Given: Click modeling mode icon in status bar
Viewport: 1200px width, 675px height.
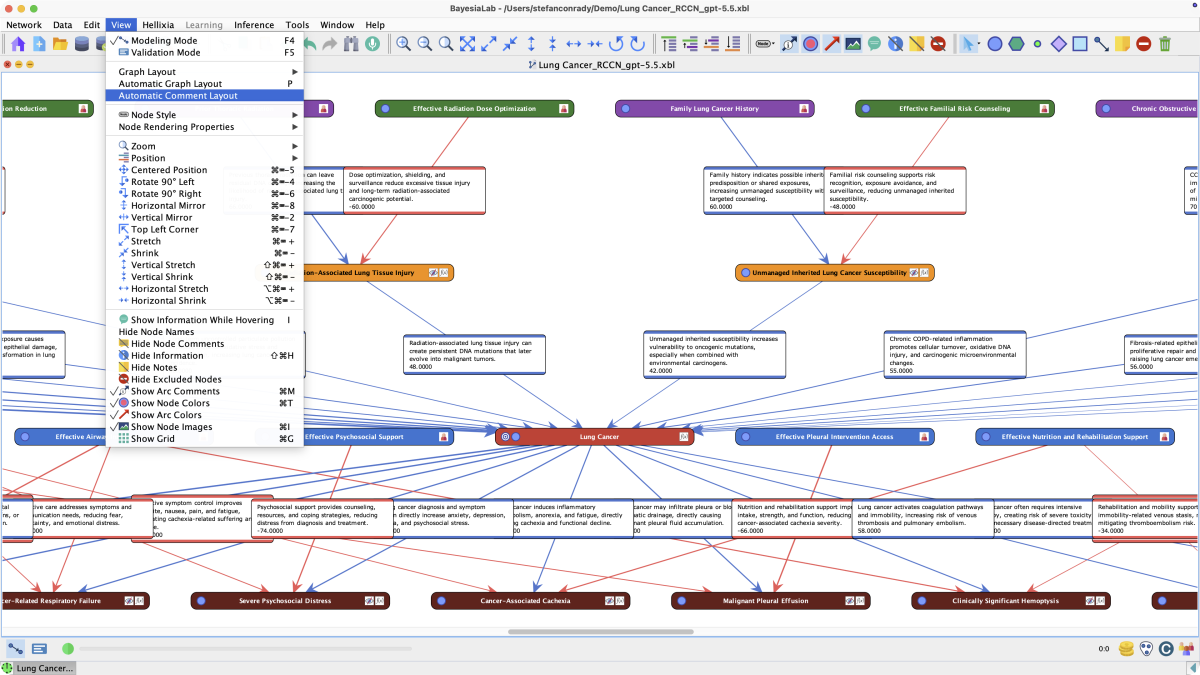Looking at the screenshot, I should [x=16, y=649].
